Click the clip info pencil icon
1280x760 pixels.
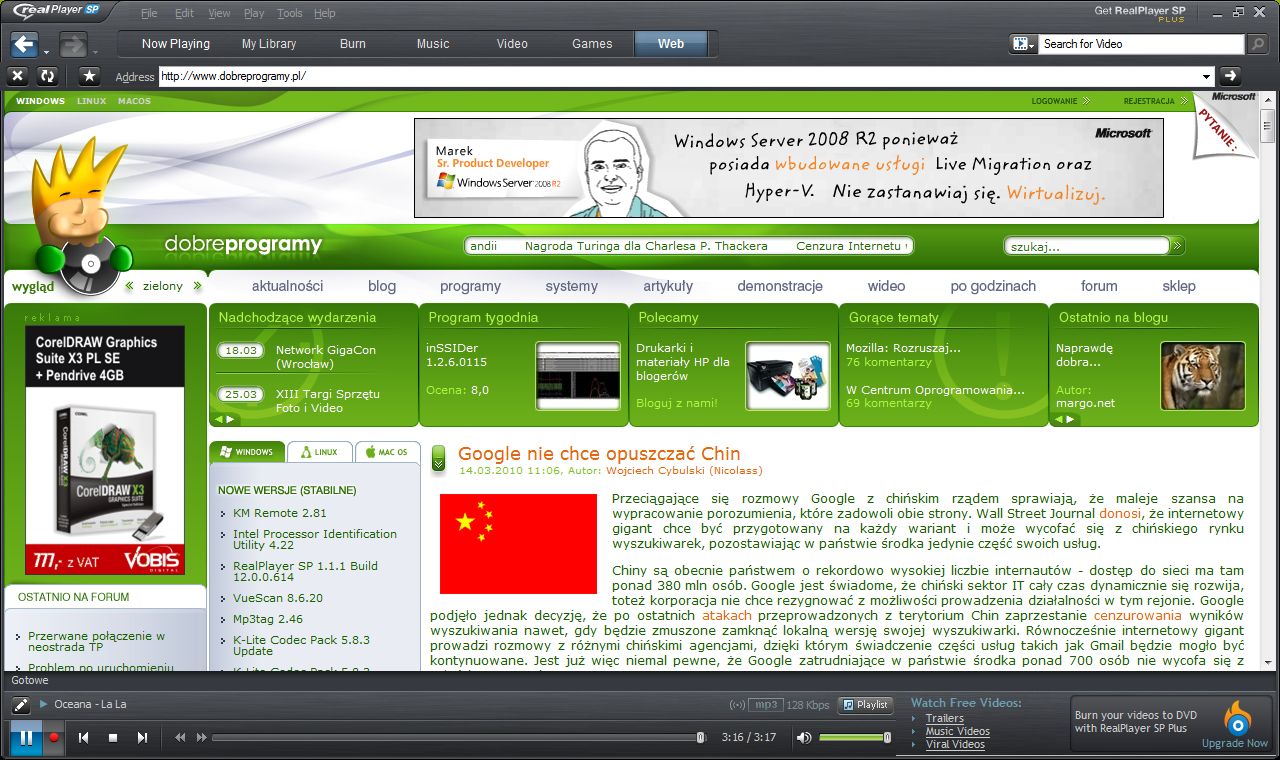click(x=21, y=705)
